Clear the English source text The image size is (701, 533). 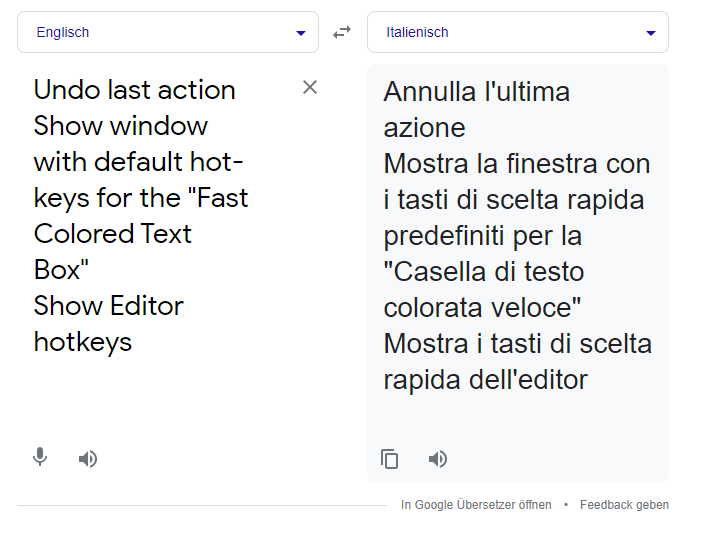coord(310,88)
